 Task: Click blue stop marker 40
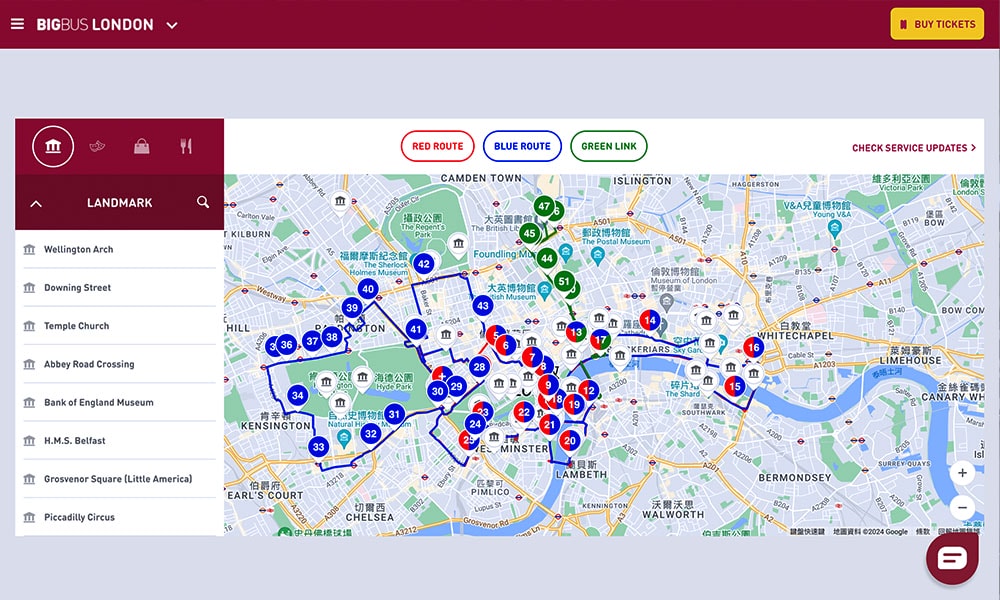point(368,289)
